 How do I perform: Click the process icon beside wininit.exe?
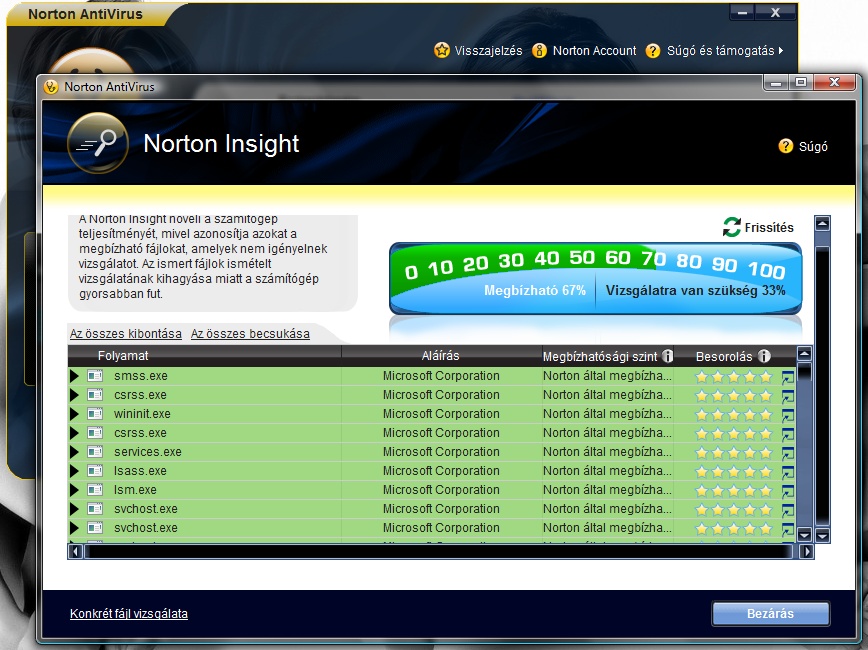coord(95,414)
